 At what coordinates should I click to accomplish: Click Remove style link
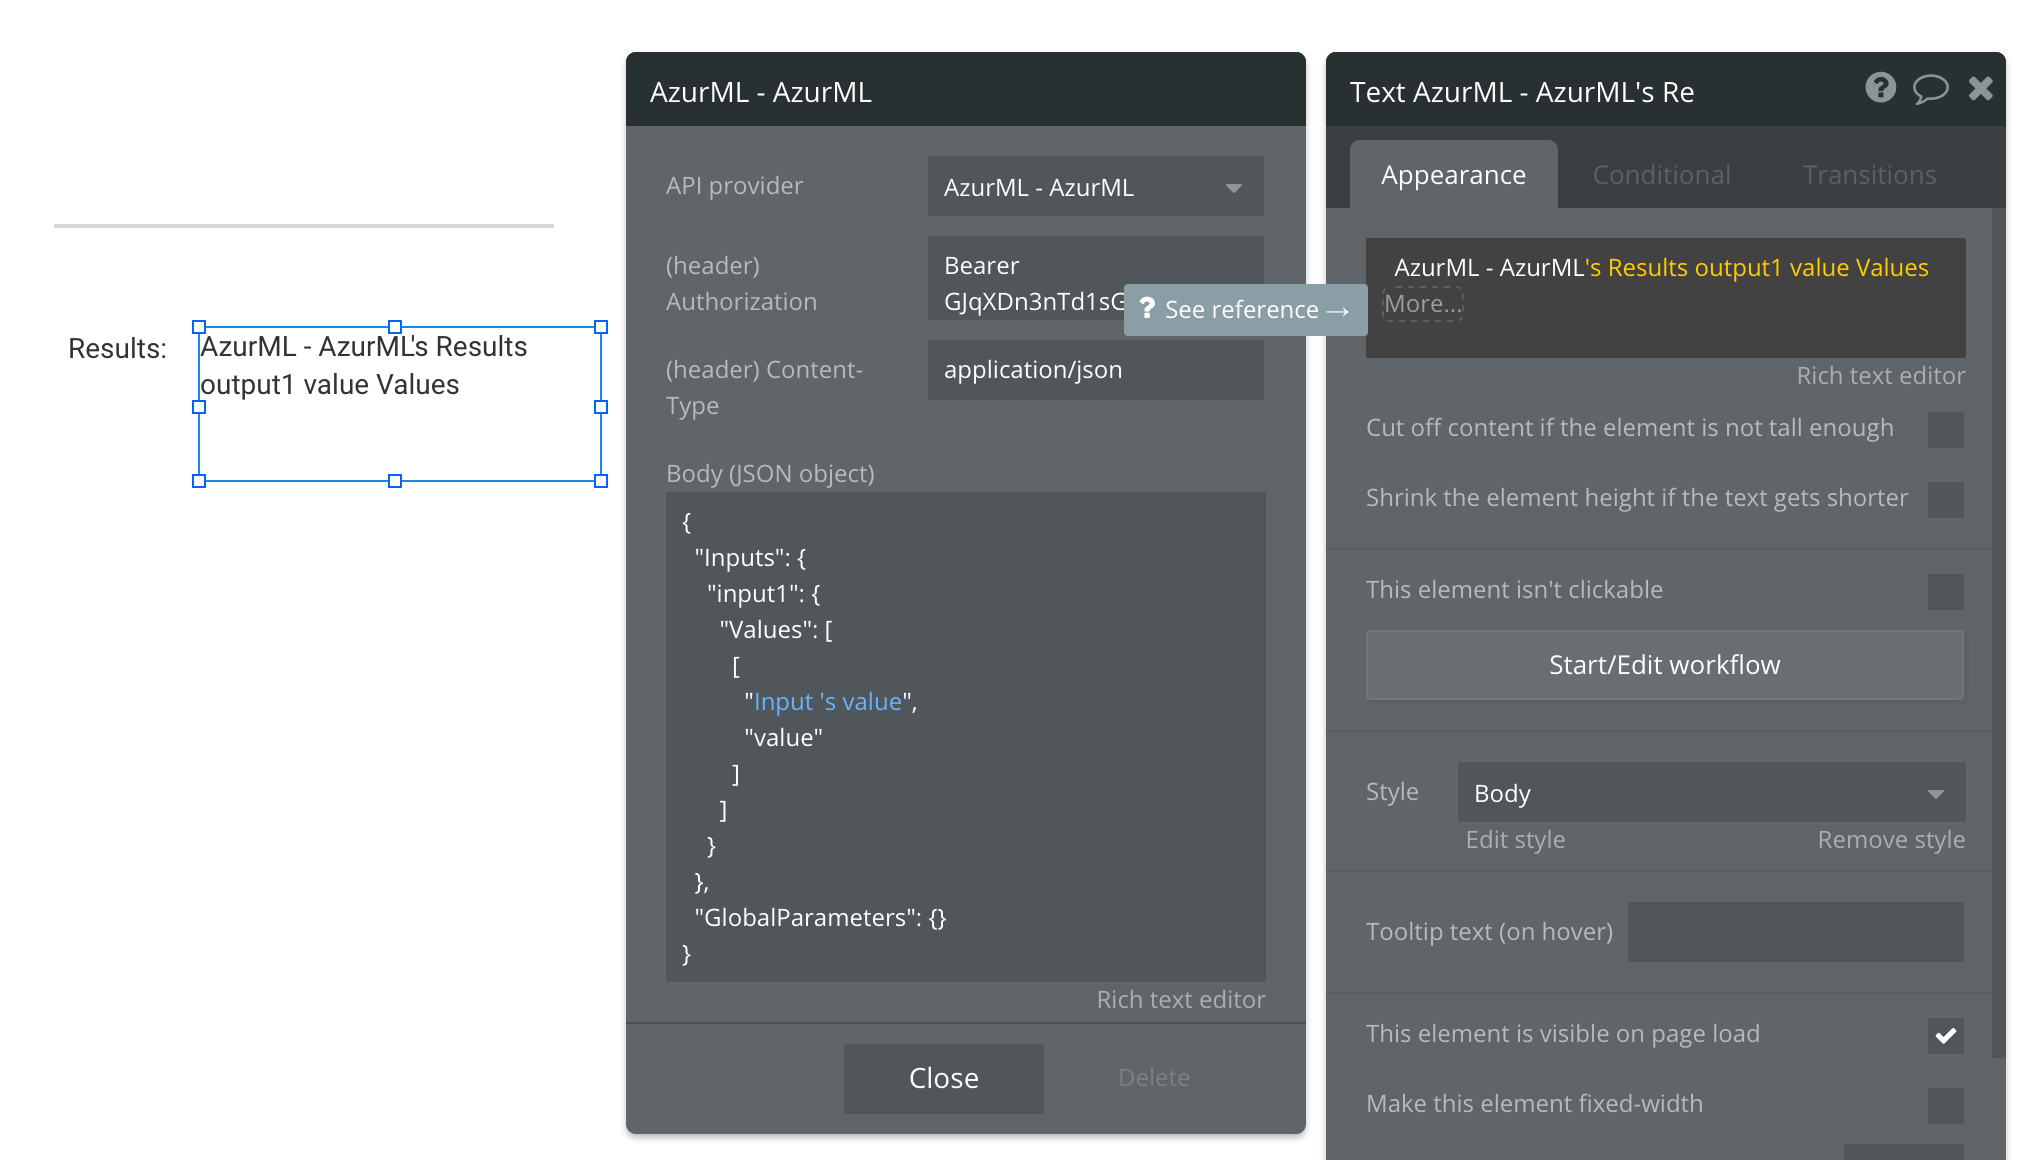(x=1890, y=840)
